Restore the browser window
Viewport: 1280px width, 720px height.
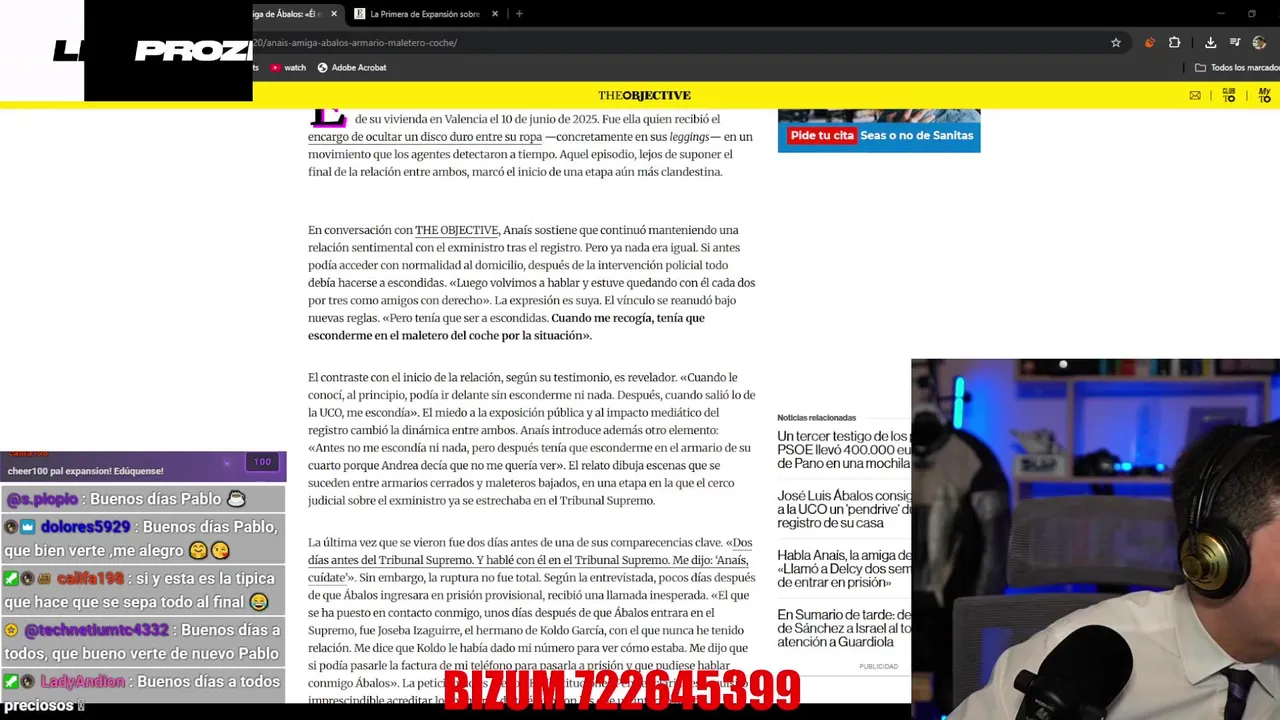click(x=1251, y=14)
